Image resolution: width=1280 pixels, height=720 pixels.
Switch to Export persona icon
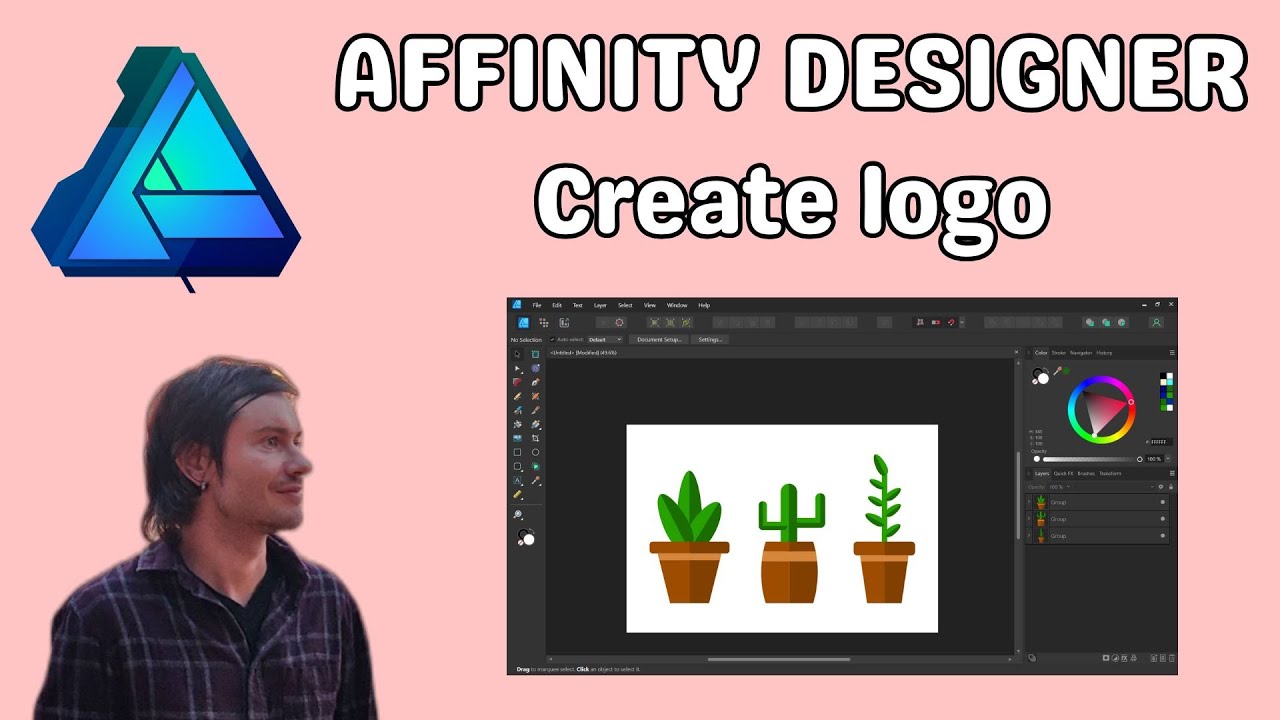[564, 323]
